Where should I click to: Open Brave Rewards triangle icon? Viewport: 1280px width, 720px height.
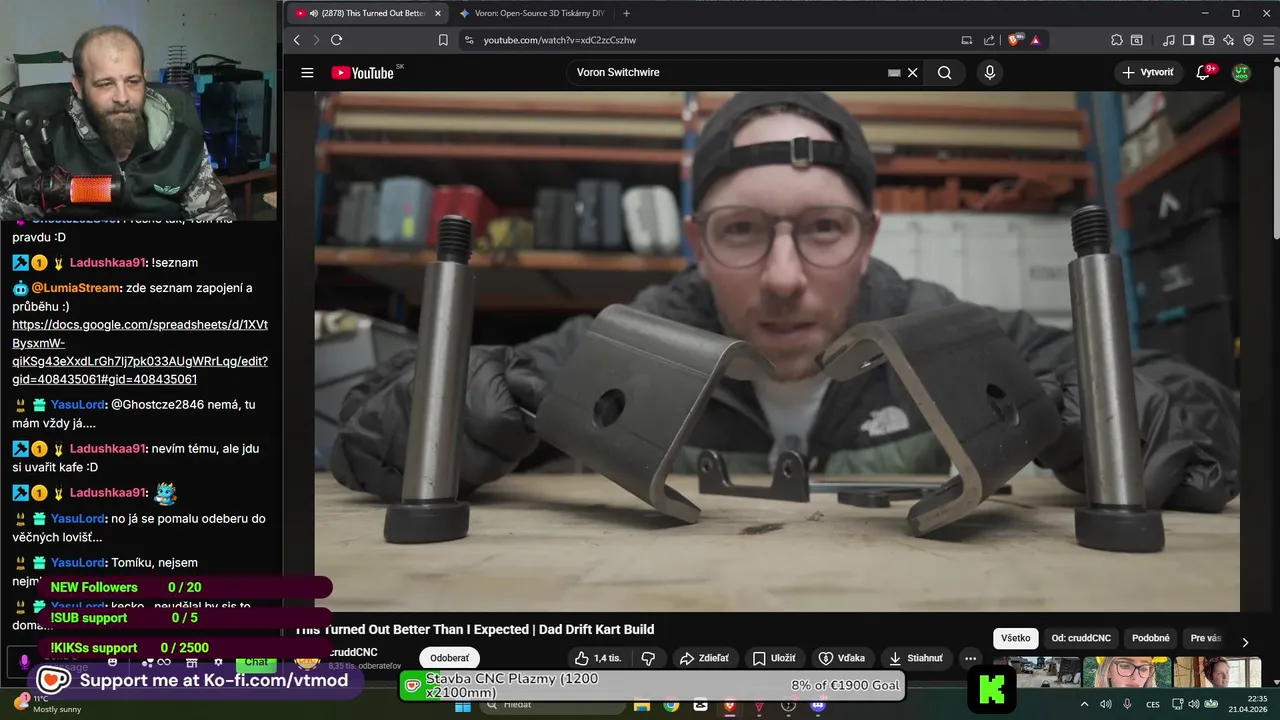point(1035,40)
